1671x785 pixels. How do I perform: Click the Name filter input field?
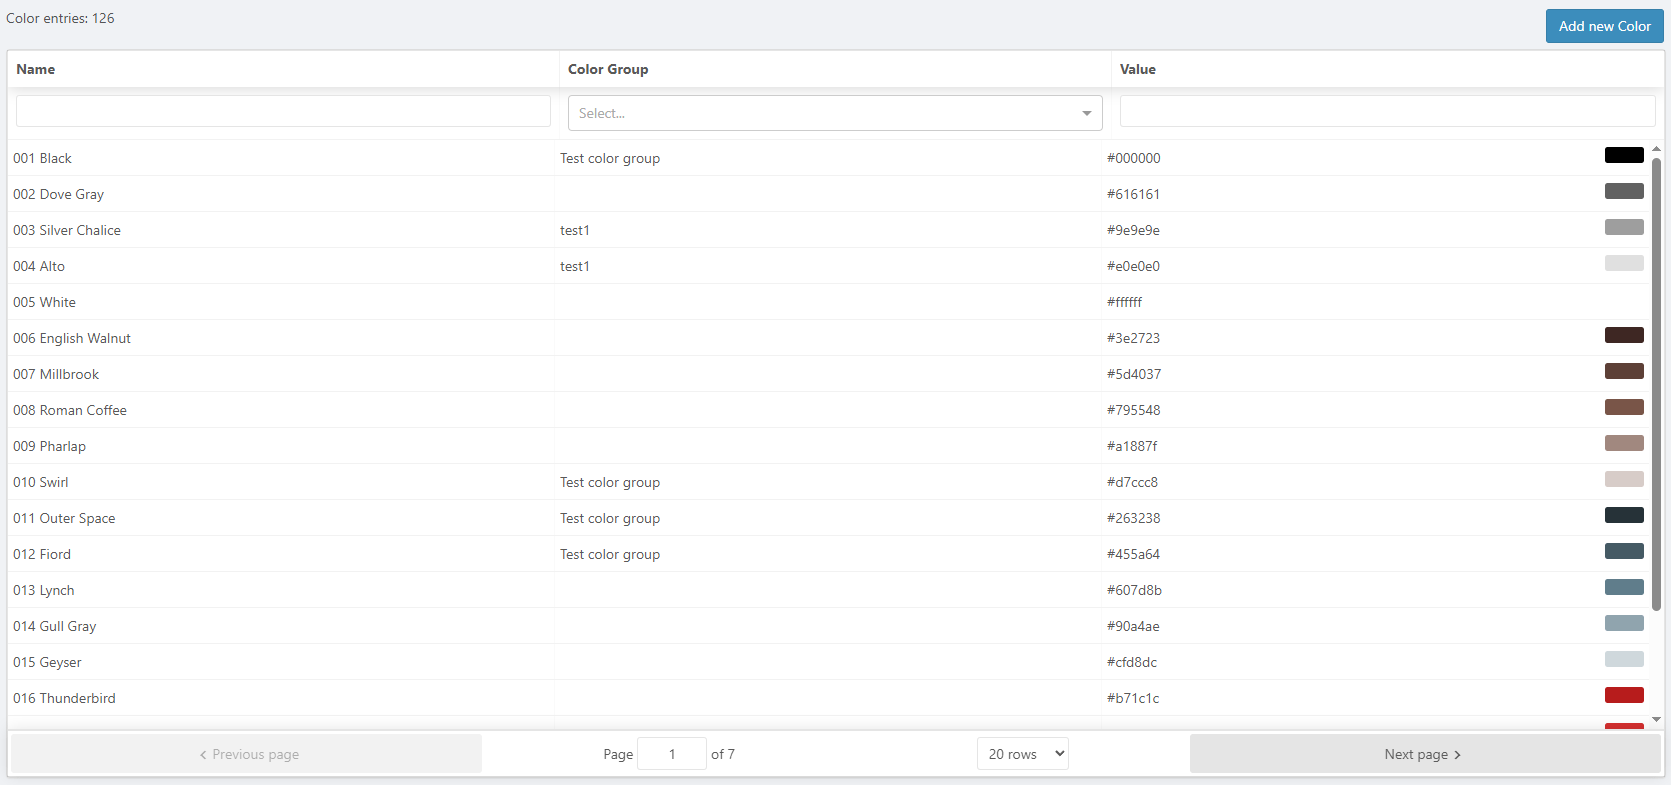pos(283,111)
